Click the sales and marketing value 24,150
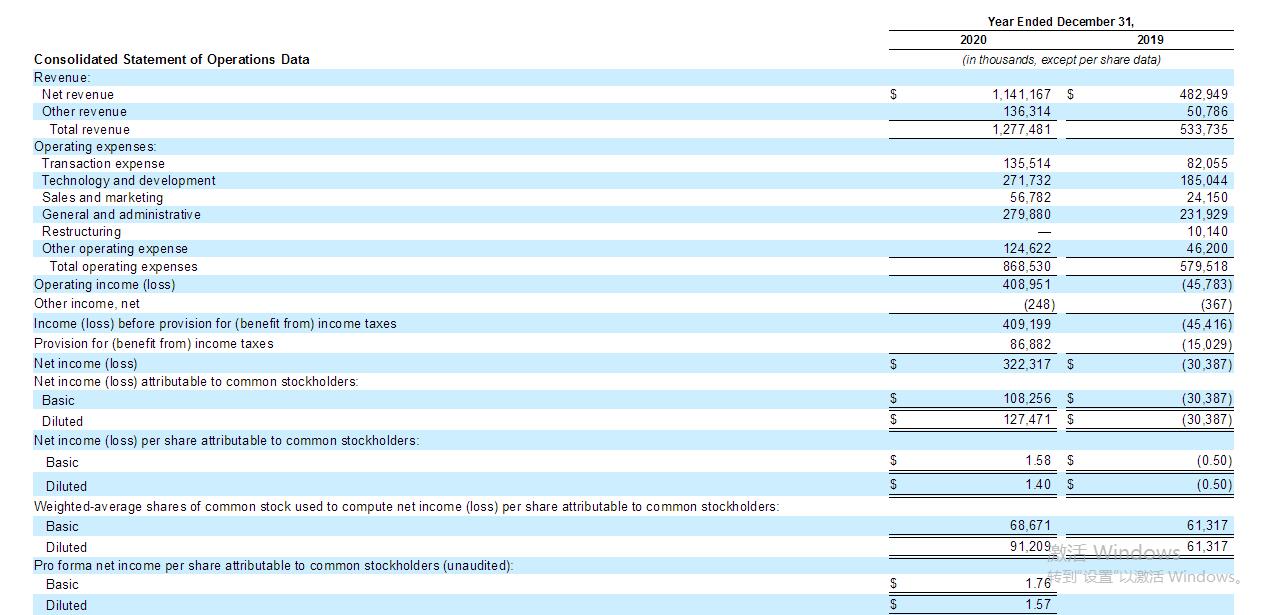 [x=1208, y=198]
